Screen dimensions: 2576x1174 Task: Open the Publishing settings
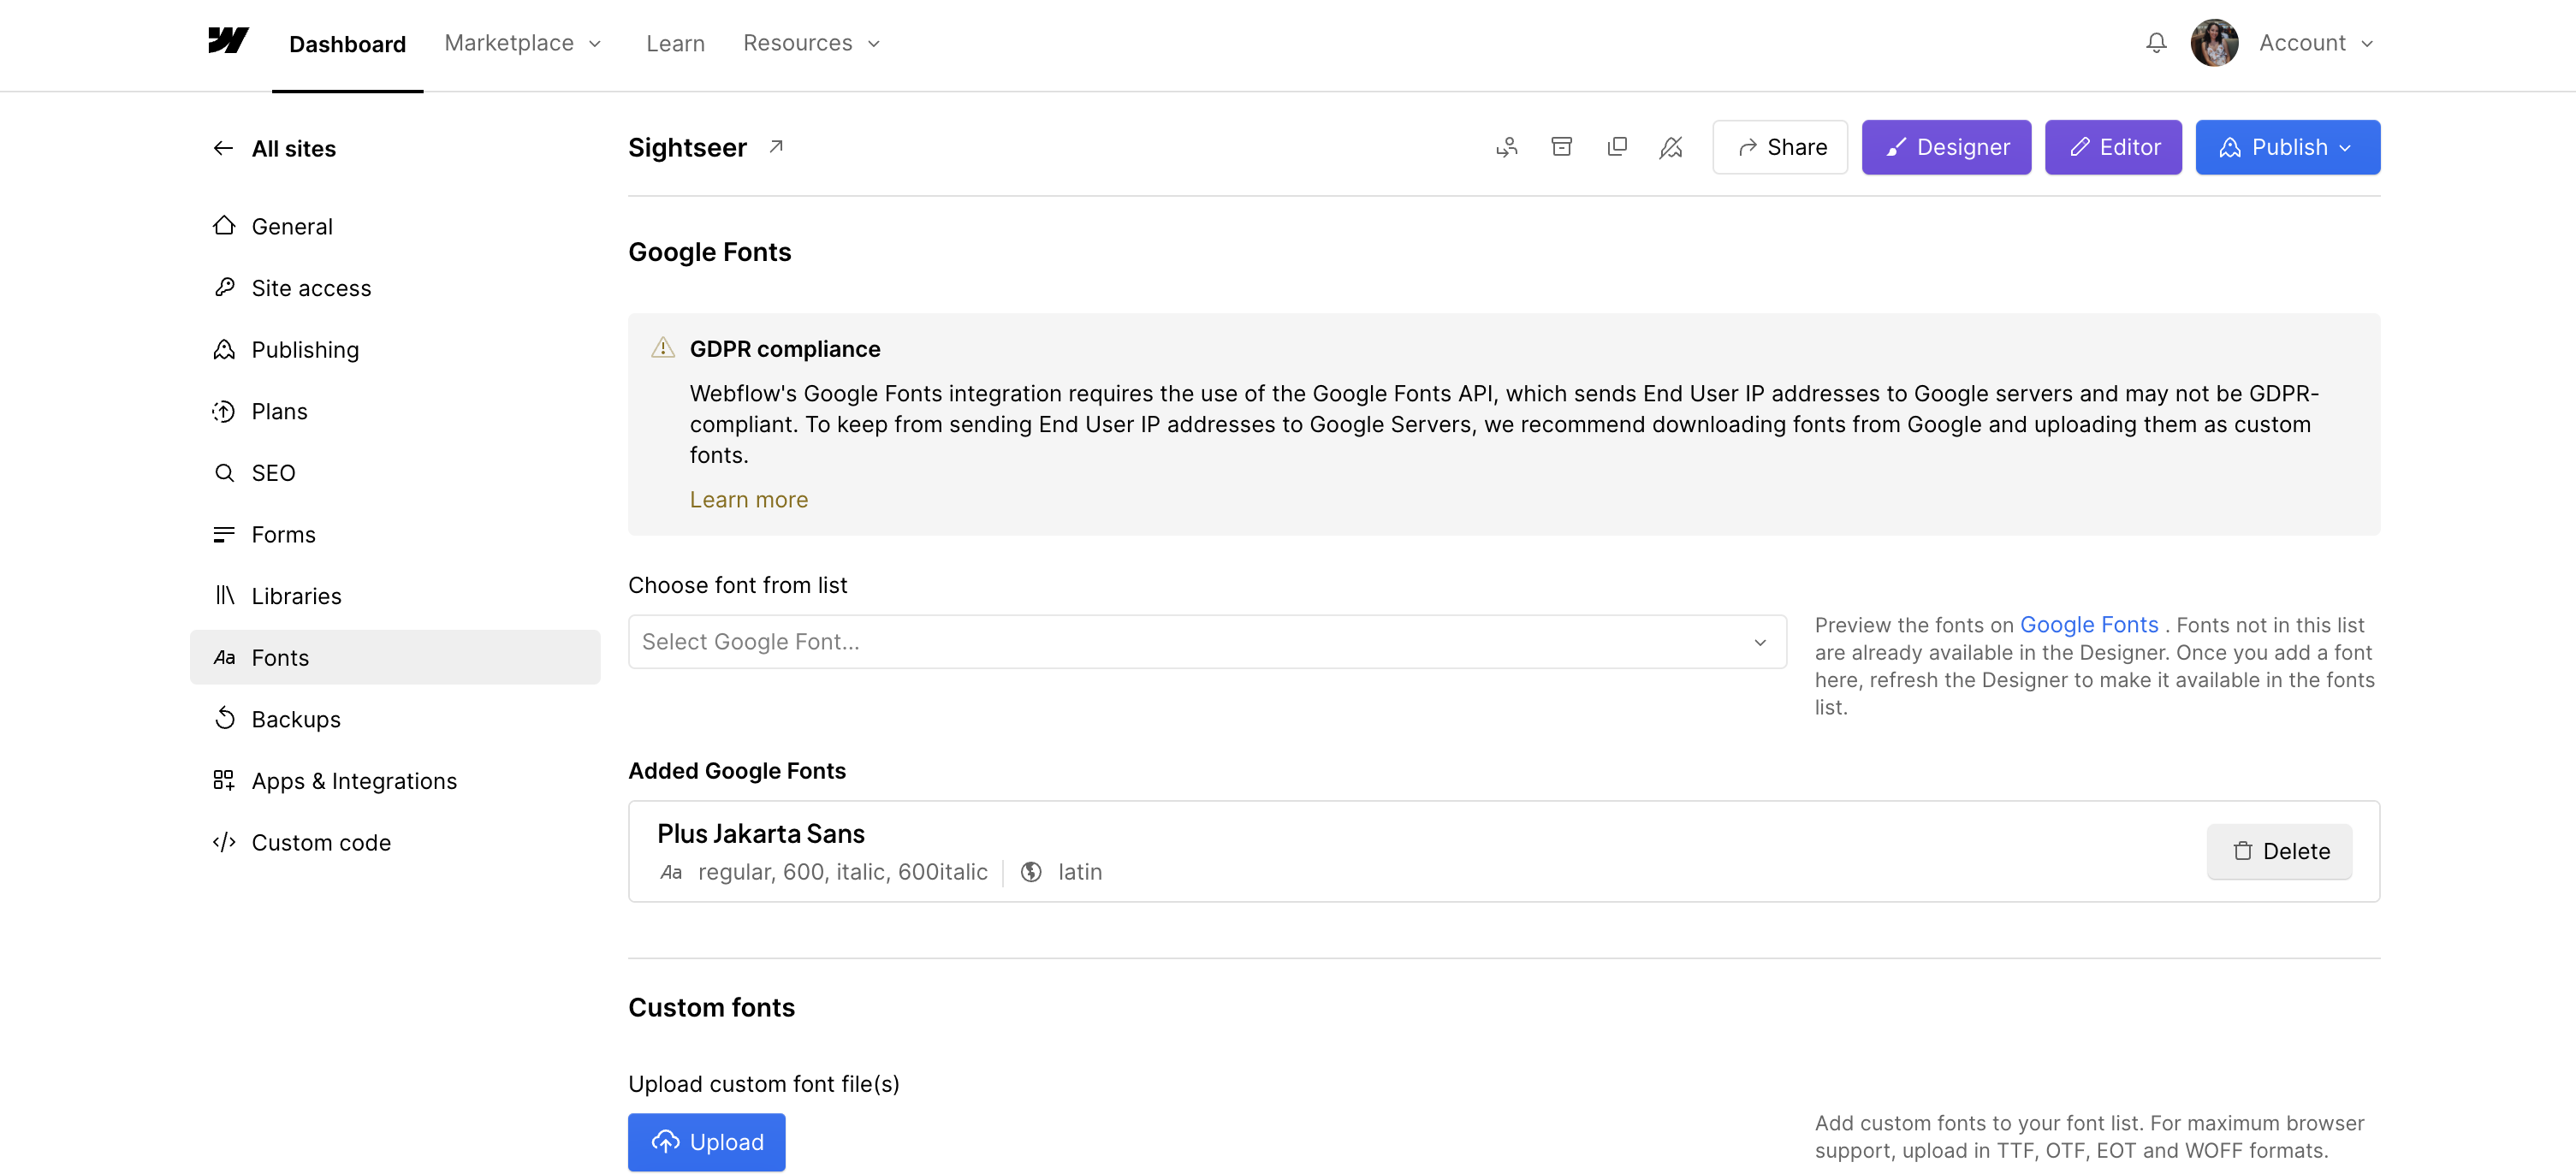tap(395, 349)
